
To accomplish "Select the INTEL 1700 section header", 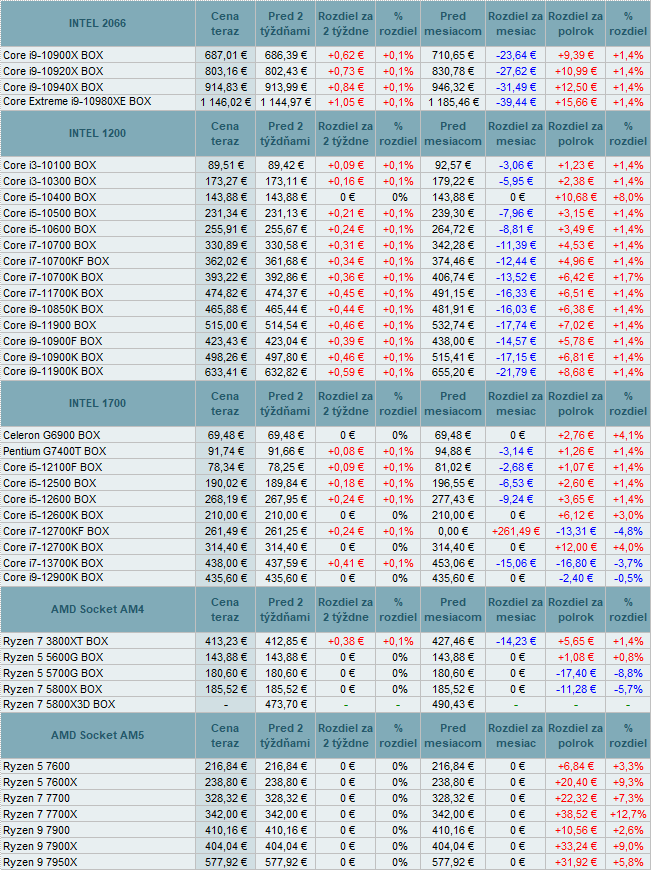I will coord(97,403).
